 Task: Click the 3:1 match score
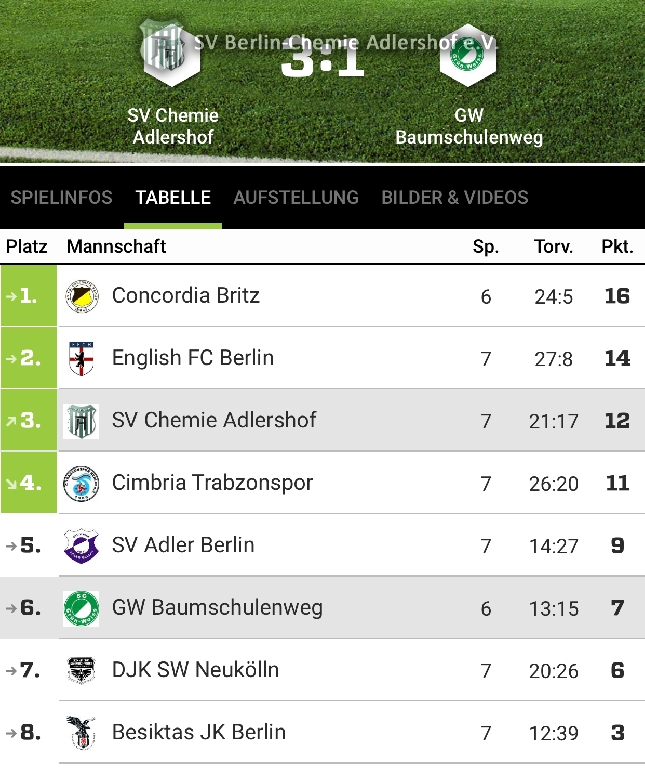[322, 60]
